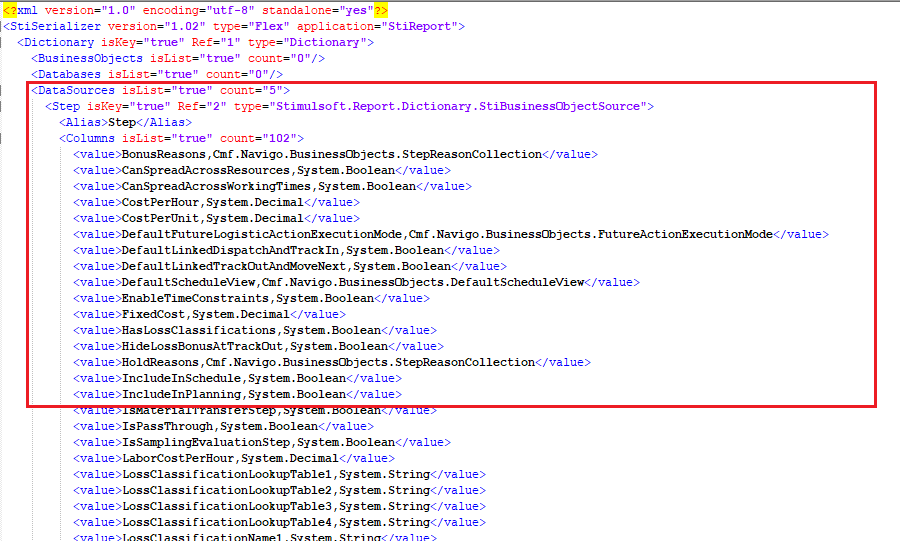Click the FutureActionExecutionMode type name
The width and height of the screenshot is (900, 541).
(x=685, y=235)
